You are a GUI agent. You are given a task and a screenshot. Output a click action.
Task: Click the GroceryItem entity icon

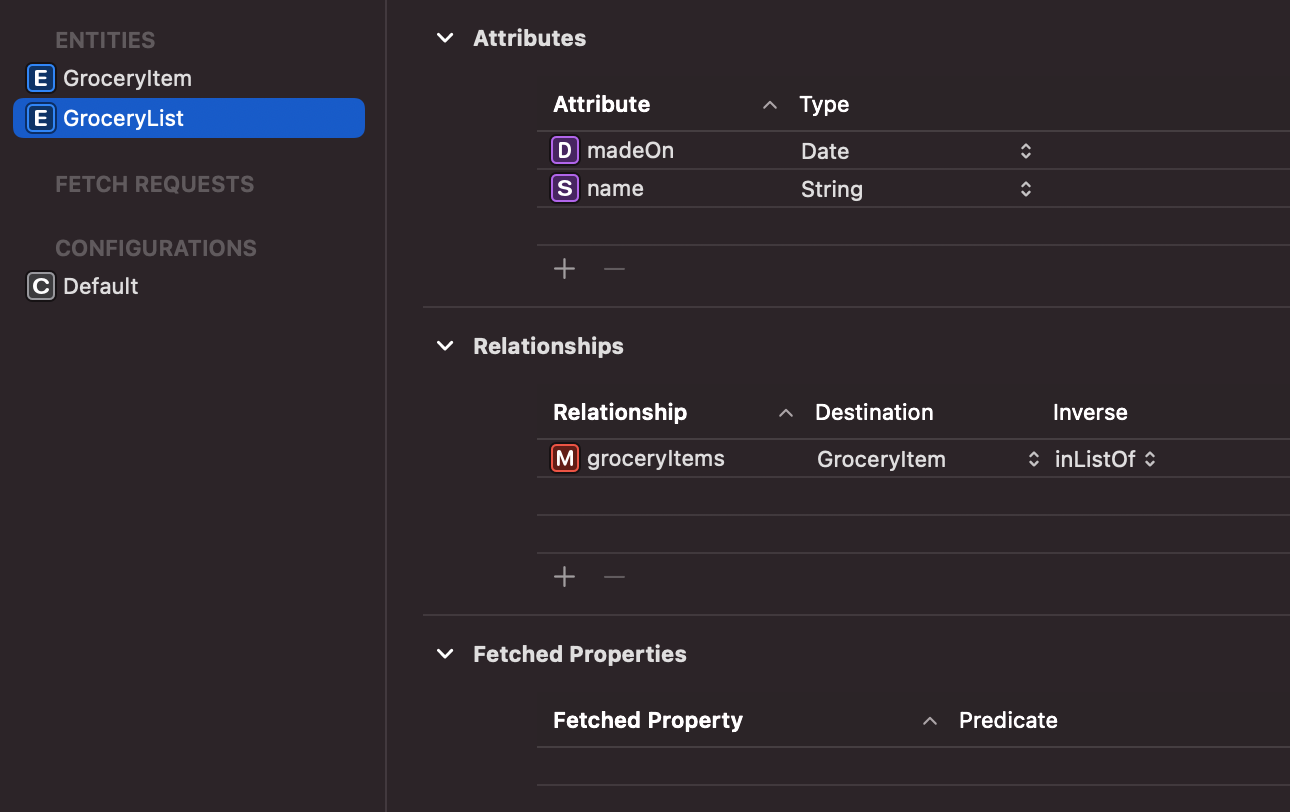40,78
